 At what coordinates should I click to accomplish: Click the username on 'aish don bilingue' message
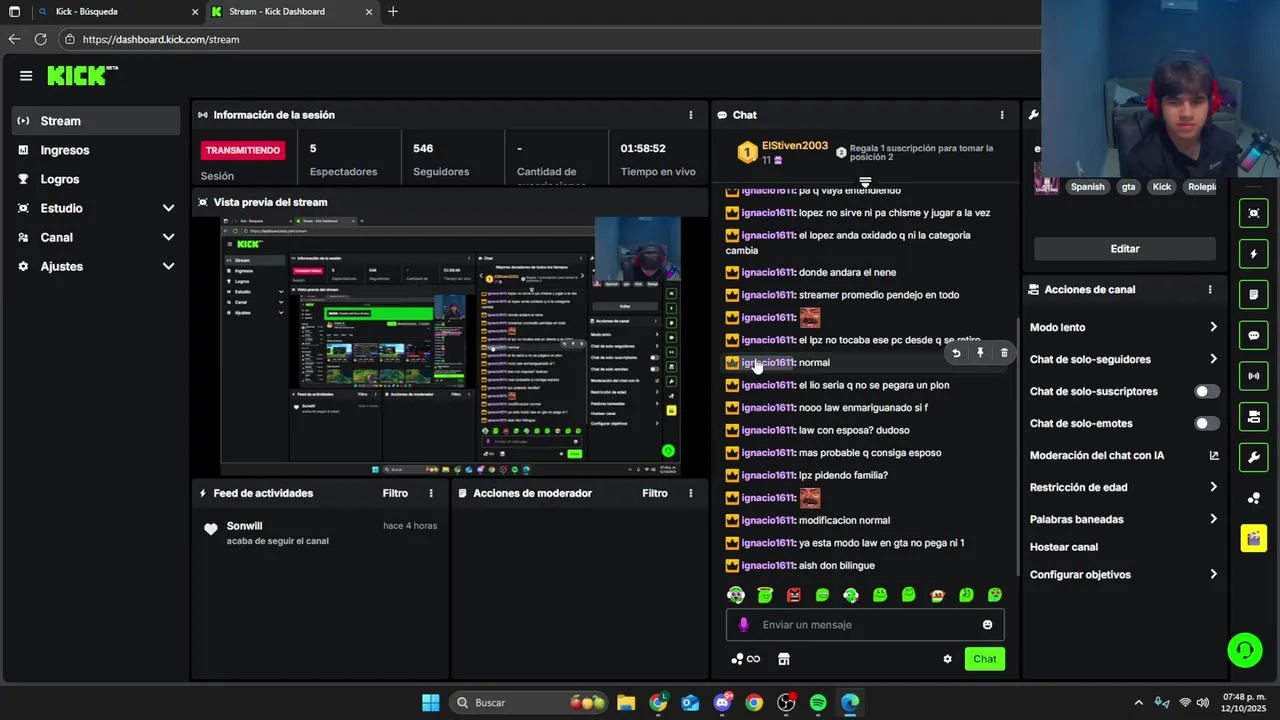pos(768,565)
